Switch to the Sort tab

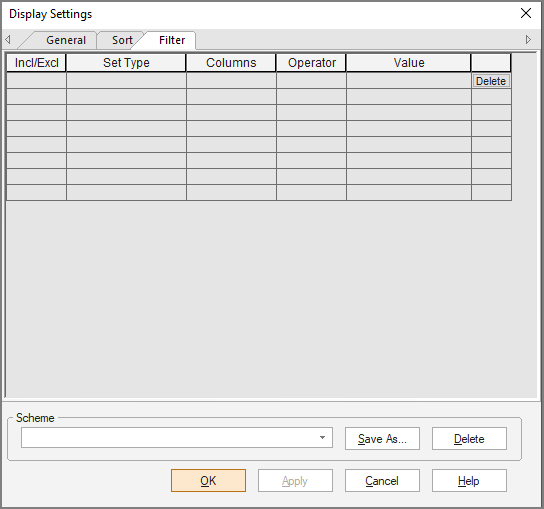point(122,40)
